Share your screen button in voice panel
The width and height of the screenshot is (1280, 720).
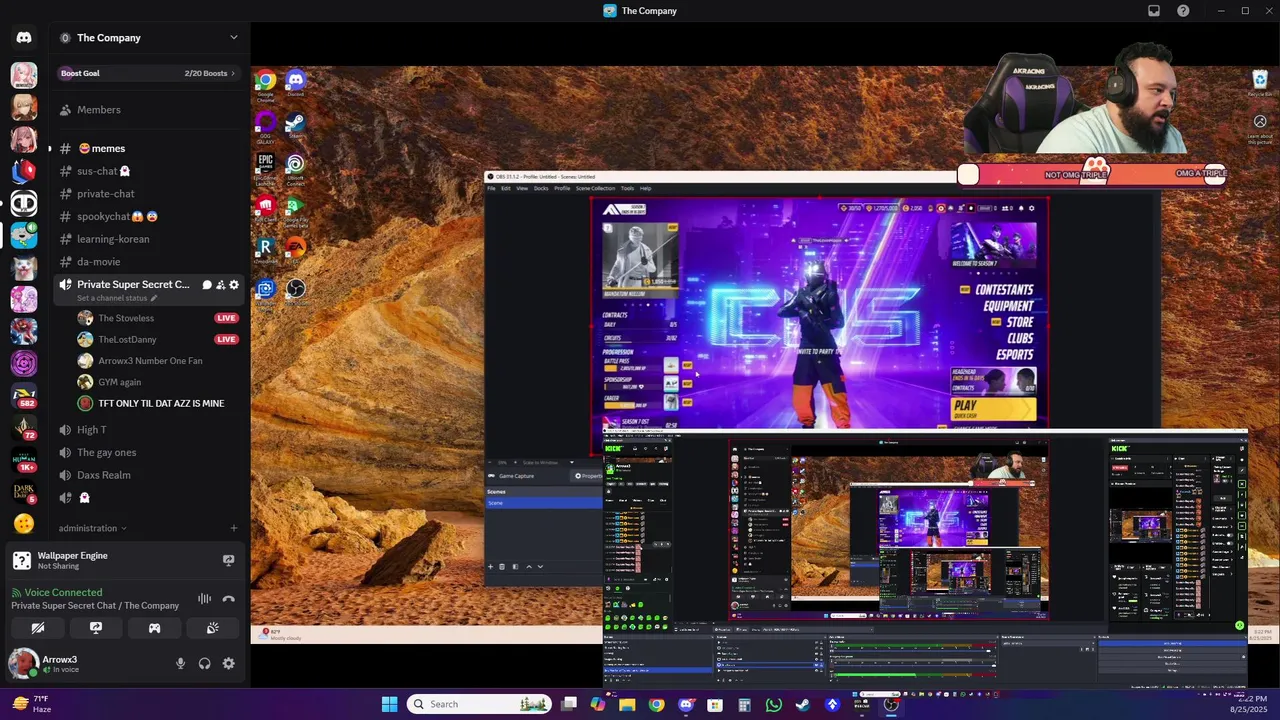pos(96,628)
